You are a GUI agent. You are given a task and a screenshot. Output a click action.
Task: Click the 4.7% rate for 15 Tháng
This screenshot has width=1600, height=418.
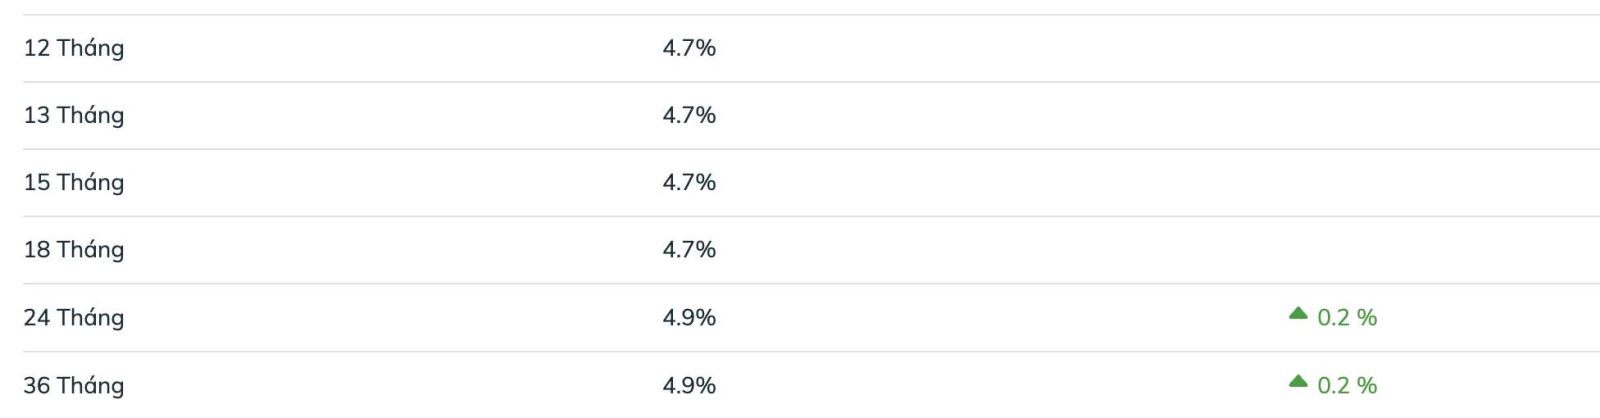[x=689, y=182]
